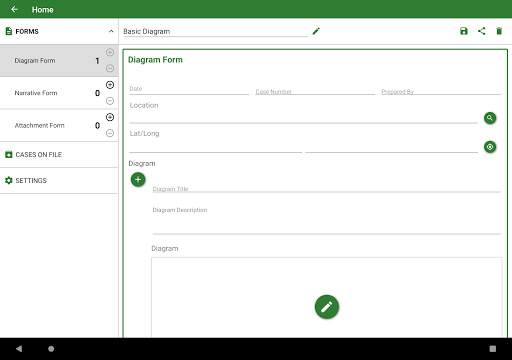Get current GPS coordinates via target button
Viewport: 512px width, 360px height.
(x=490, y=147)
